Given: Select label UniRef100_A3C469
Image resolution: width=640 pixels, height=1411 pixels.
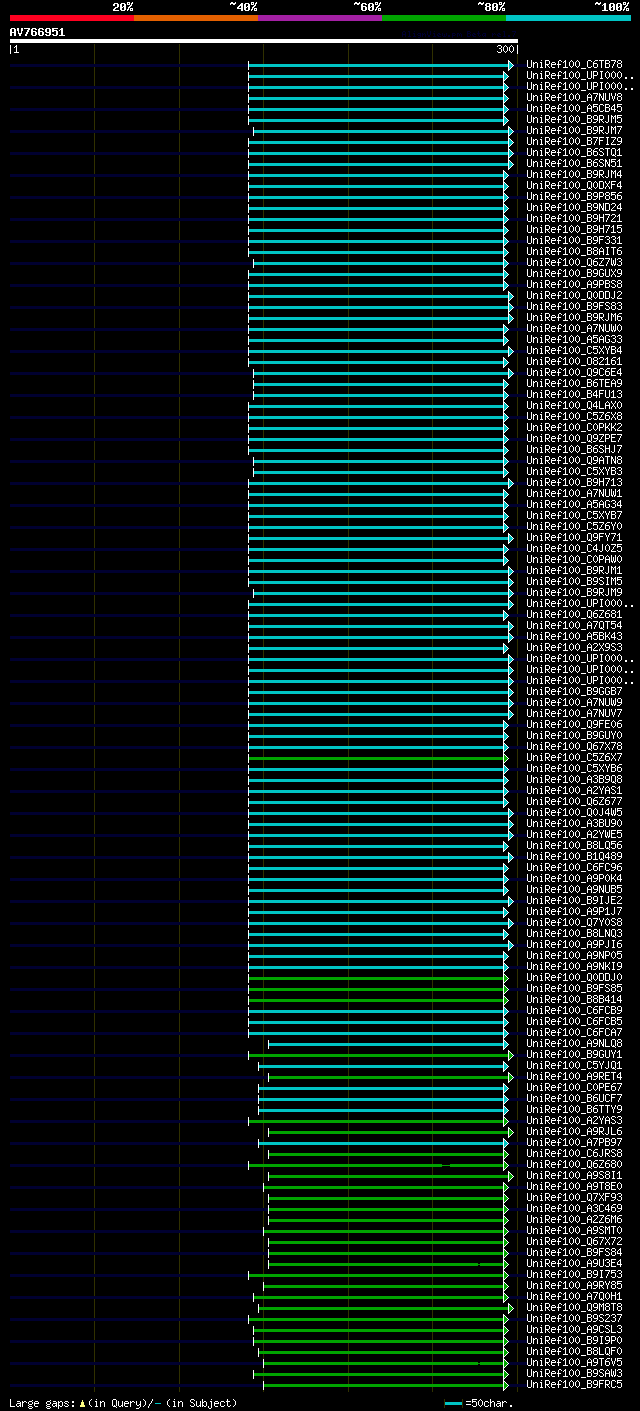Looking at the screenshot, I should pos(574,1209).
